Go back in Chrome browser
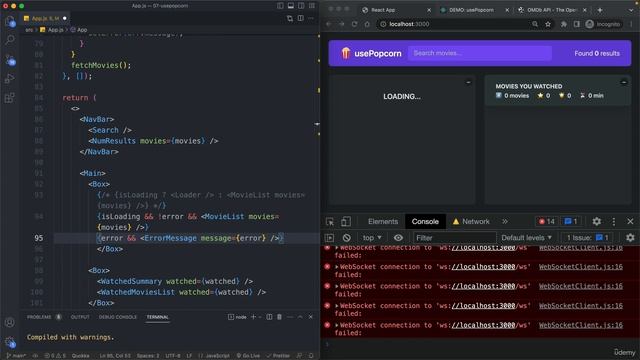The image size is (640, 360). click(329, 24)
